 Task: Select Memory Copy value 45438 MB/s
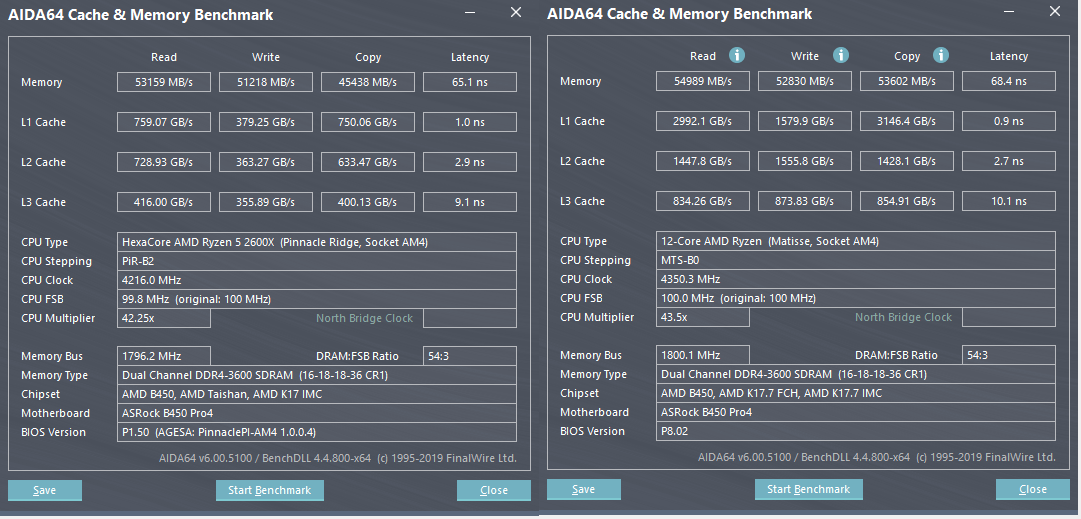tap(368, 82)
